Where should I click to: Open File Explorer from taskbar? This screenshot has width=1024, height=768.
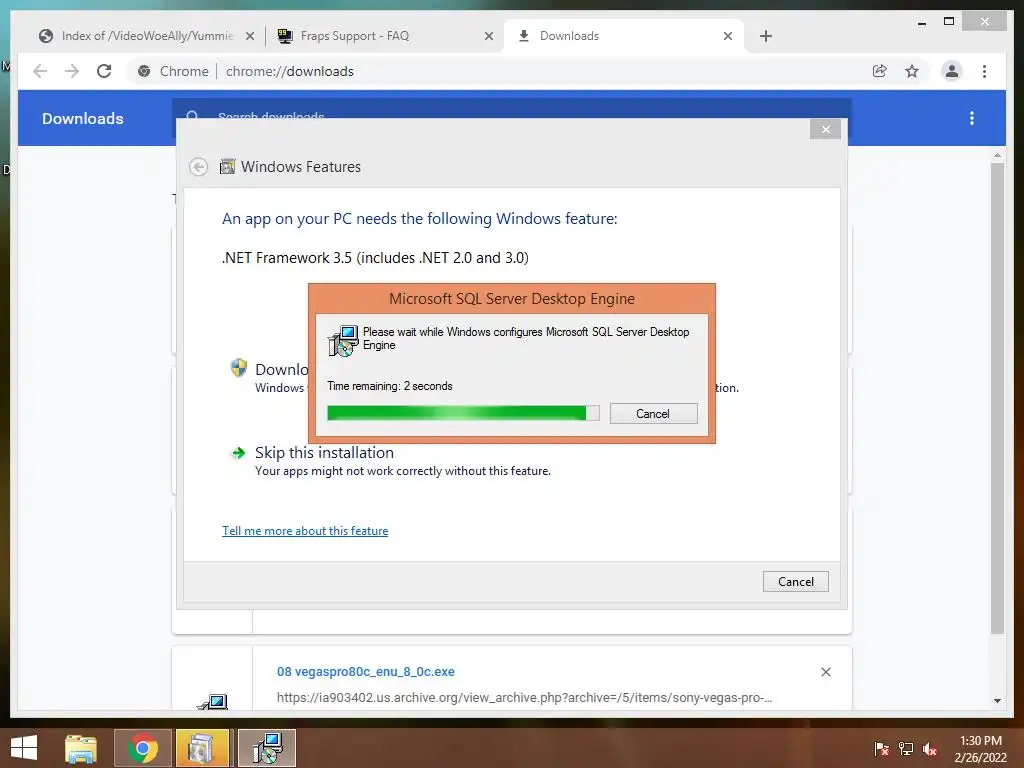coord(80,748)
